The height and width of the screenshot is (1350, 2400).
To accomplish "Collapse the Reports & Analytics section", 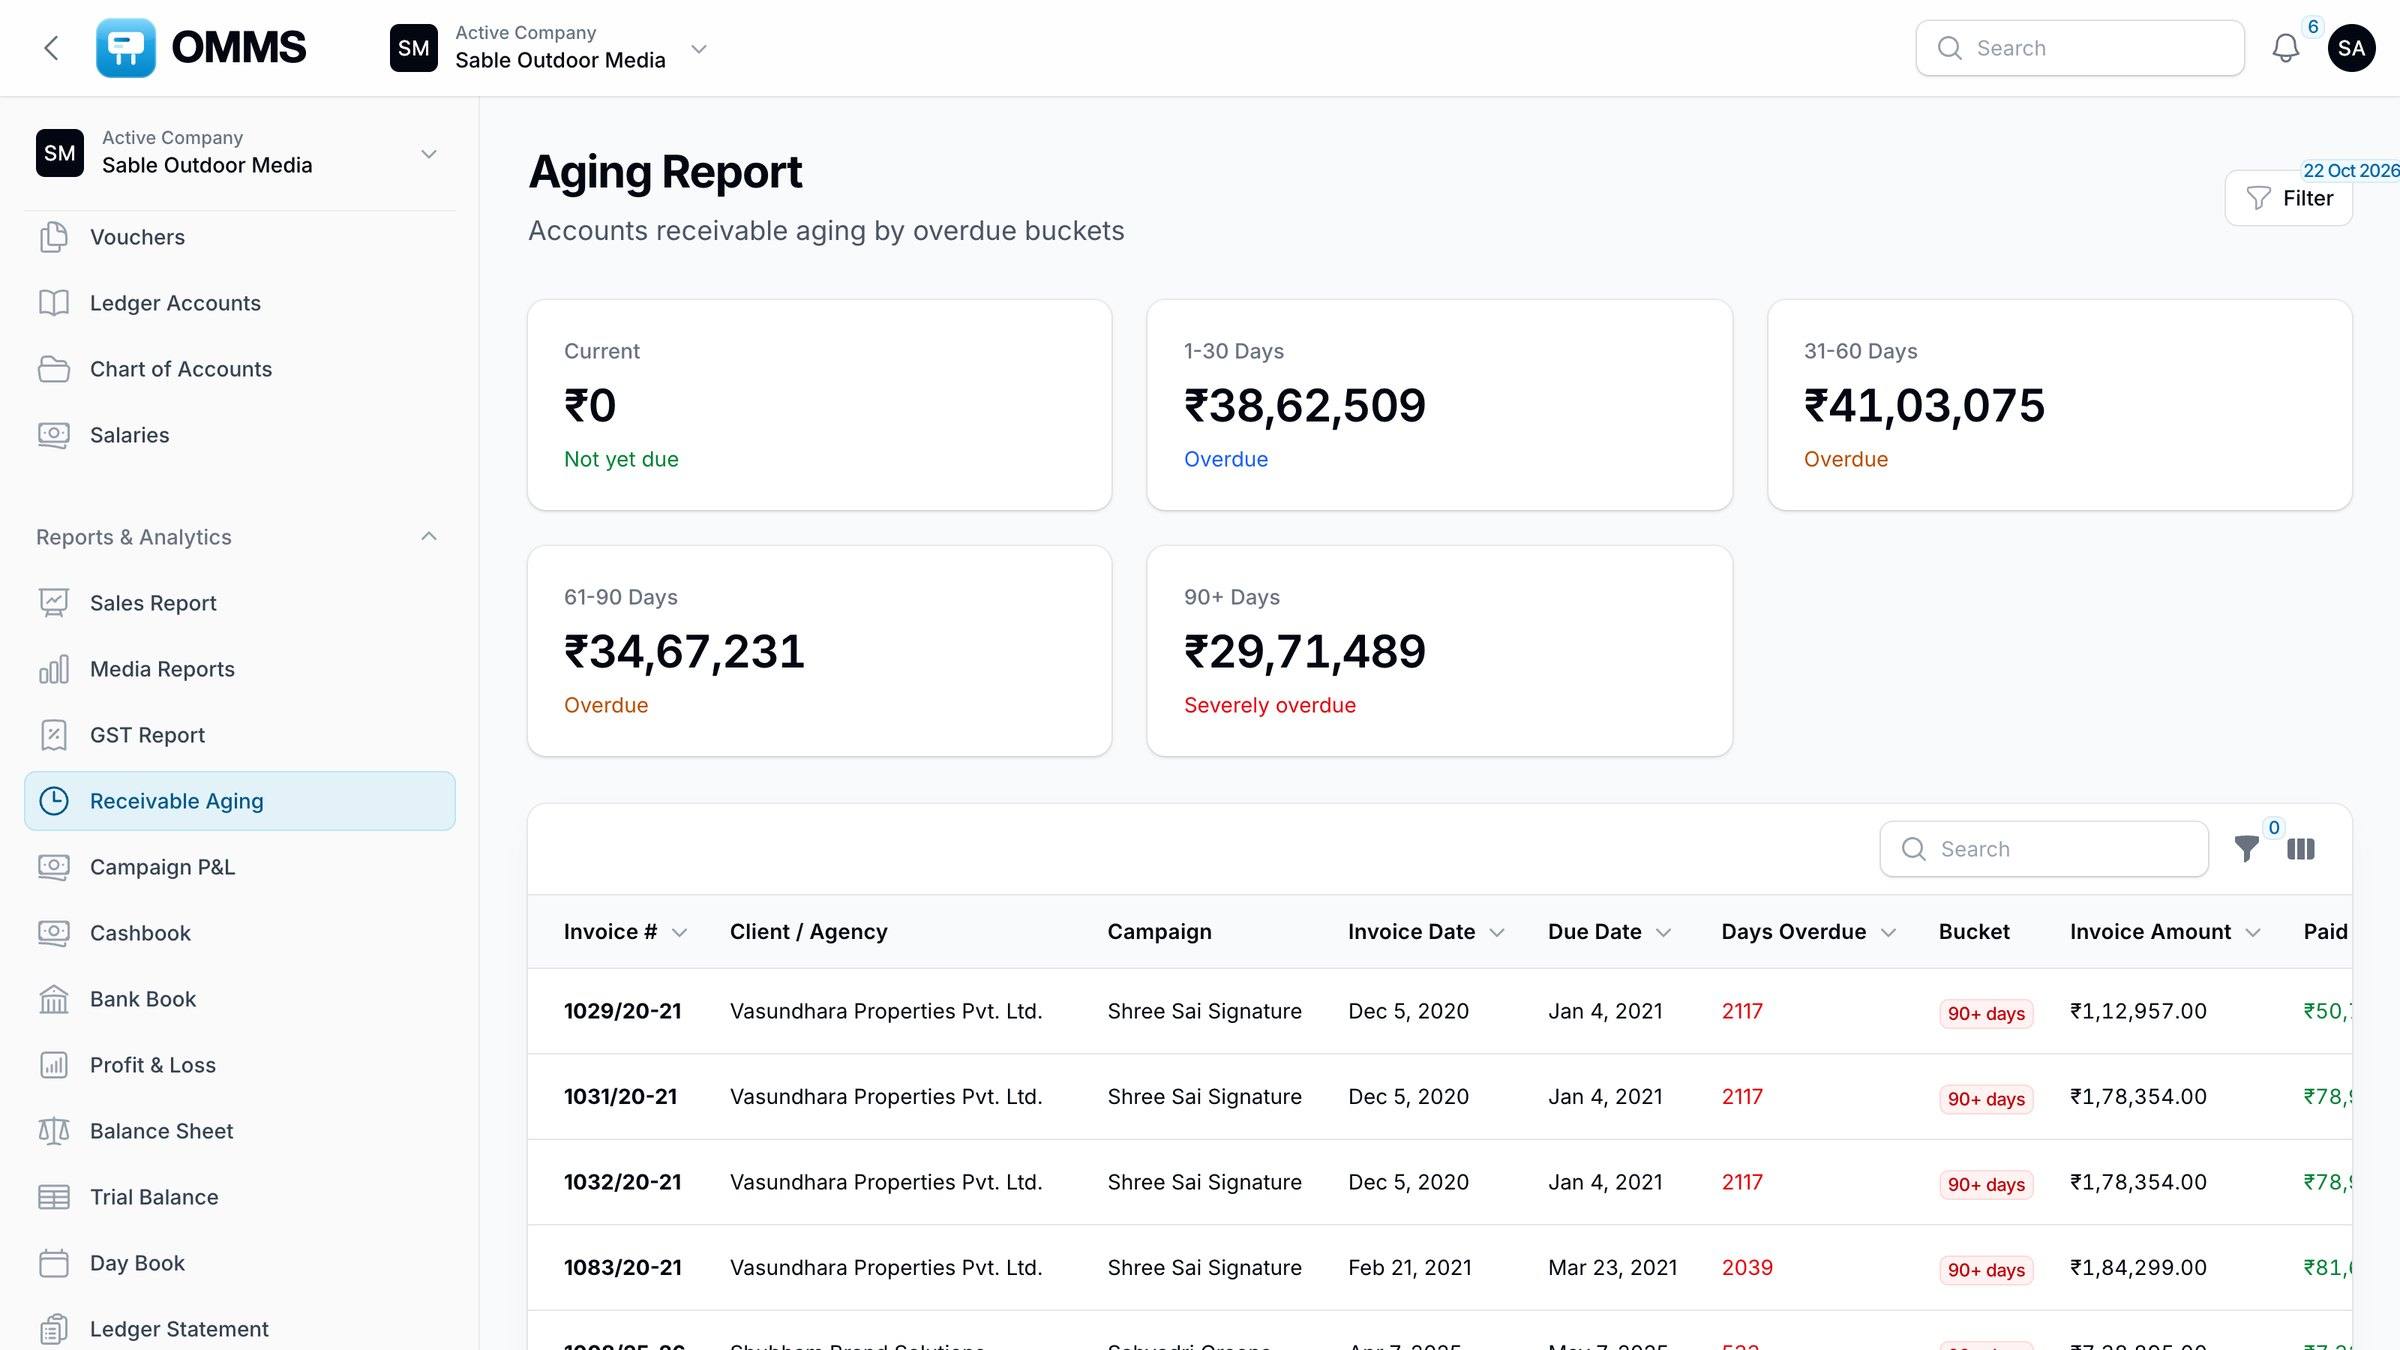I will click(x=429, y=537).
